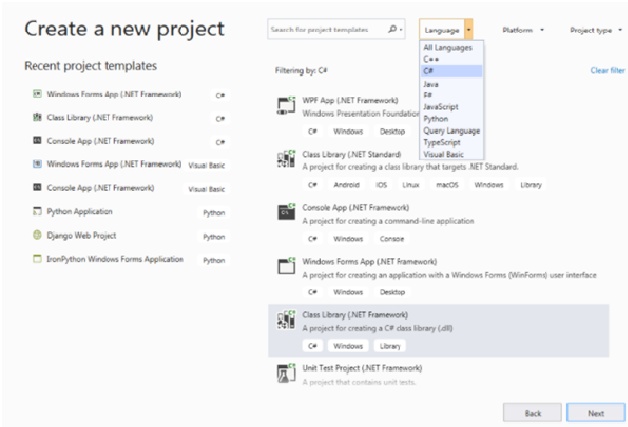The height and width of the screenshot is (427, 628).
Task: Choose Visual Basic from the language list
Action: click(443, 155)
